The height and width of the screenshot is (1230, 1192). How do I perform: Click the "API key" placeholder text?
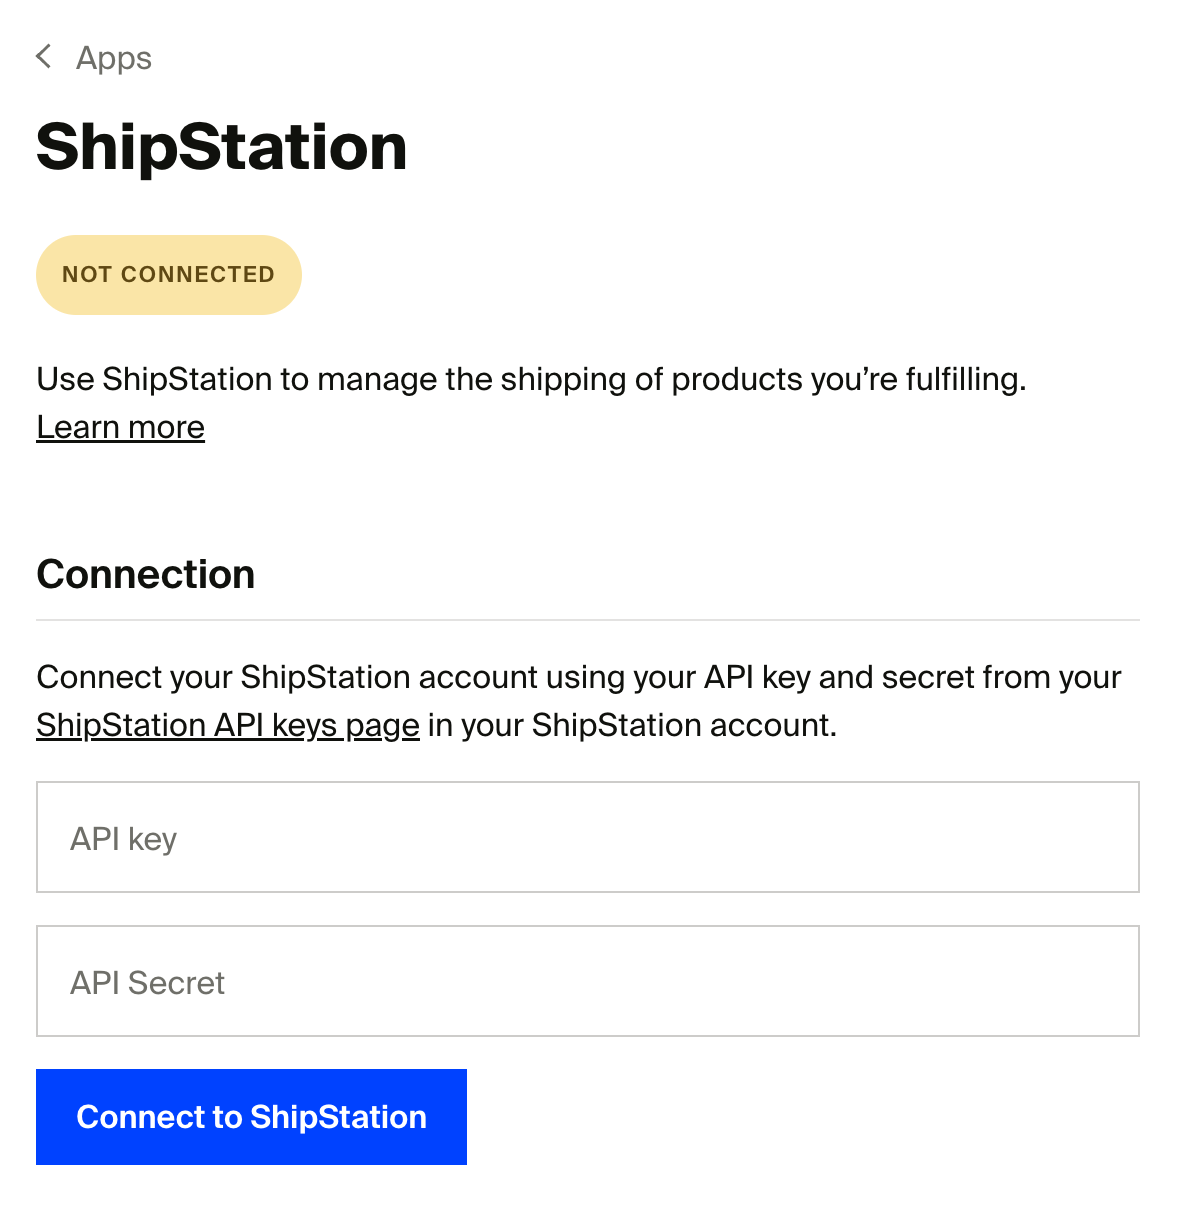[x=124, y=839]
